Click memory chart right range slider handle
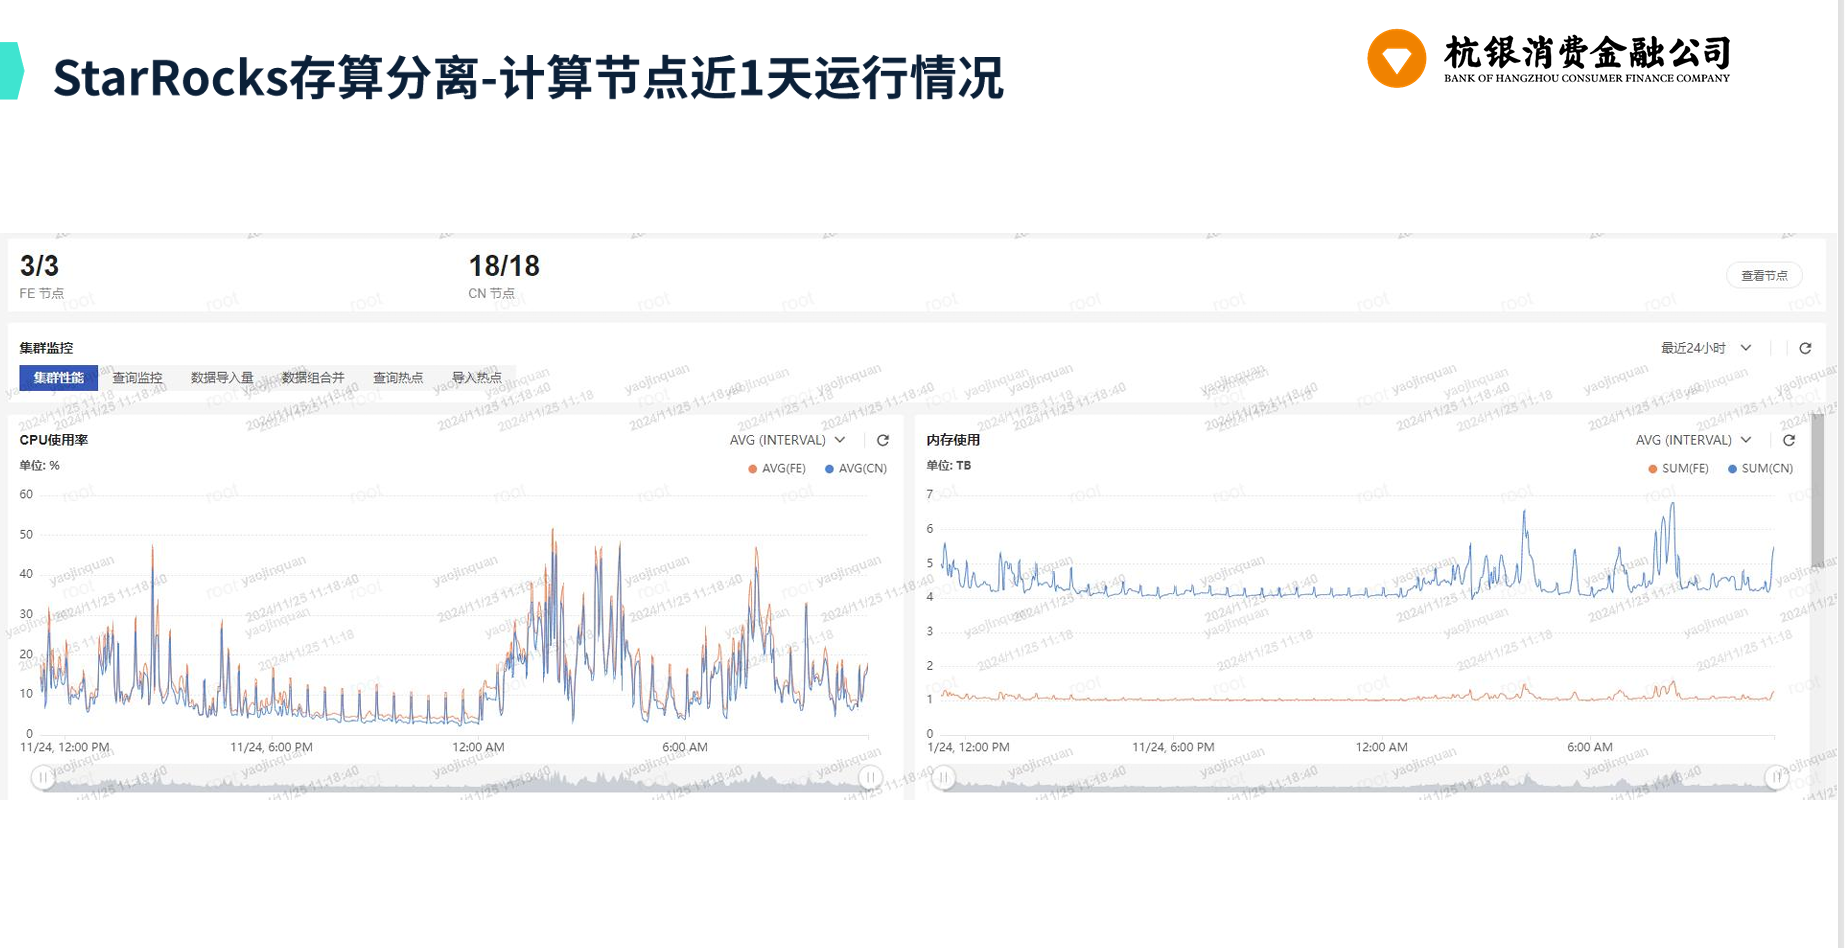The height and width of the screenshot is (948, 1845). click(x=1776, y=777)
